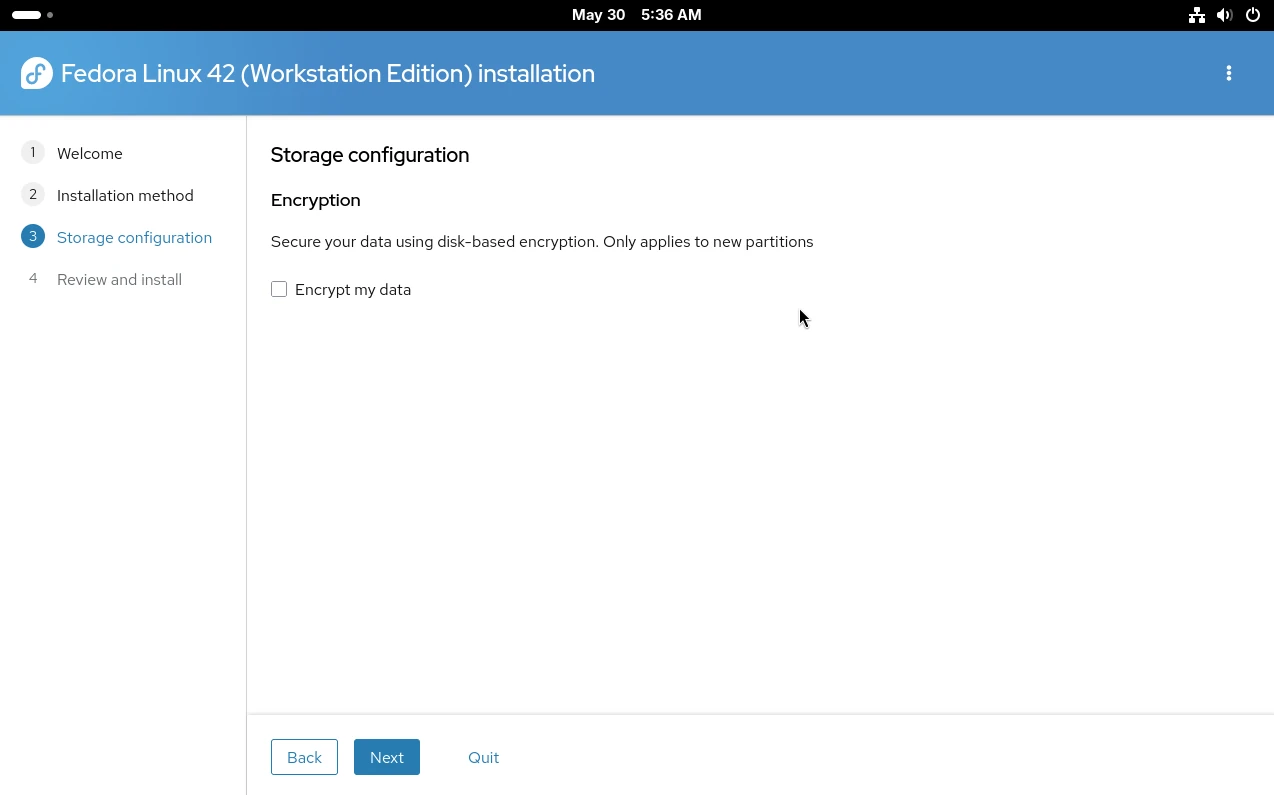Select the Storage configuration step
The image size is (1274, 795).
tap(134, 237)
